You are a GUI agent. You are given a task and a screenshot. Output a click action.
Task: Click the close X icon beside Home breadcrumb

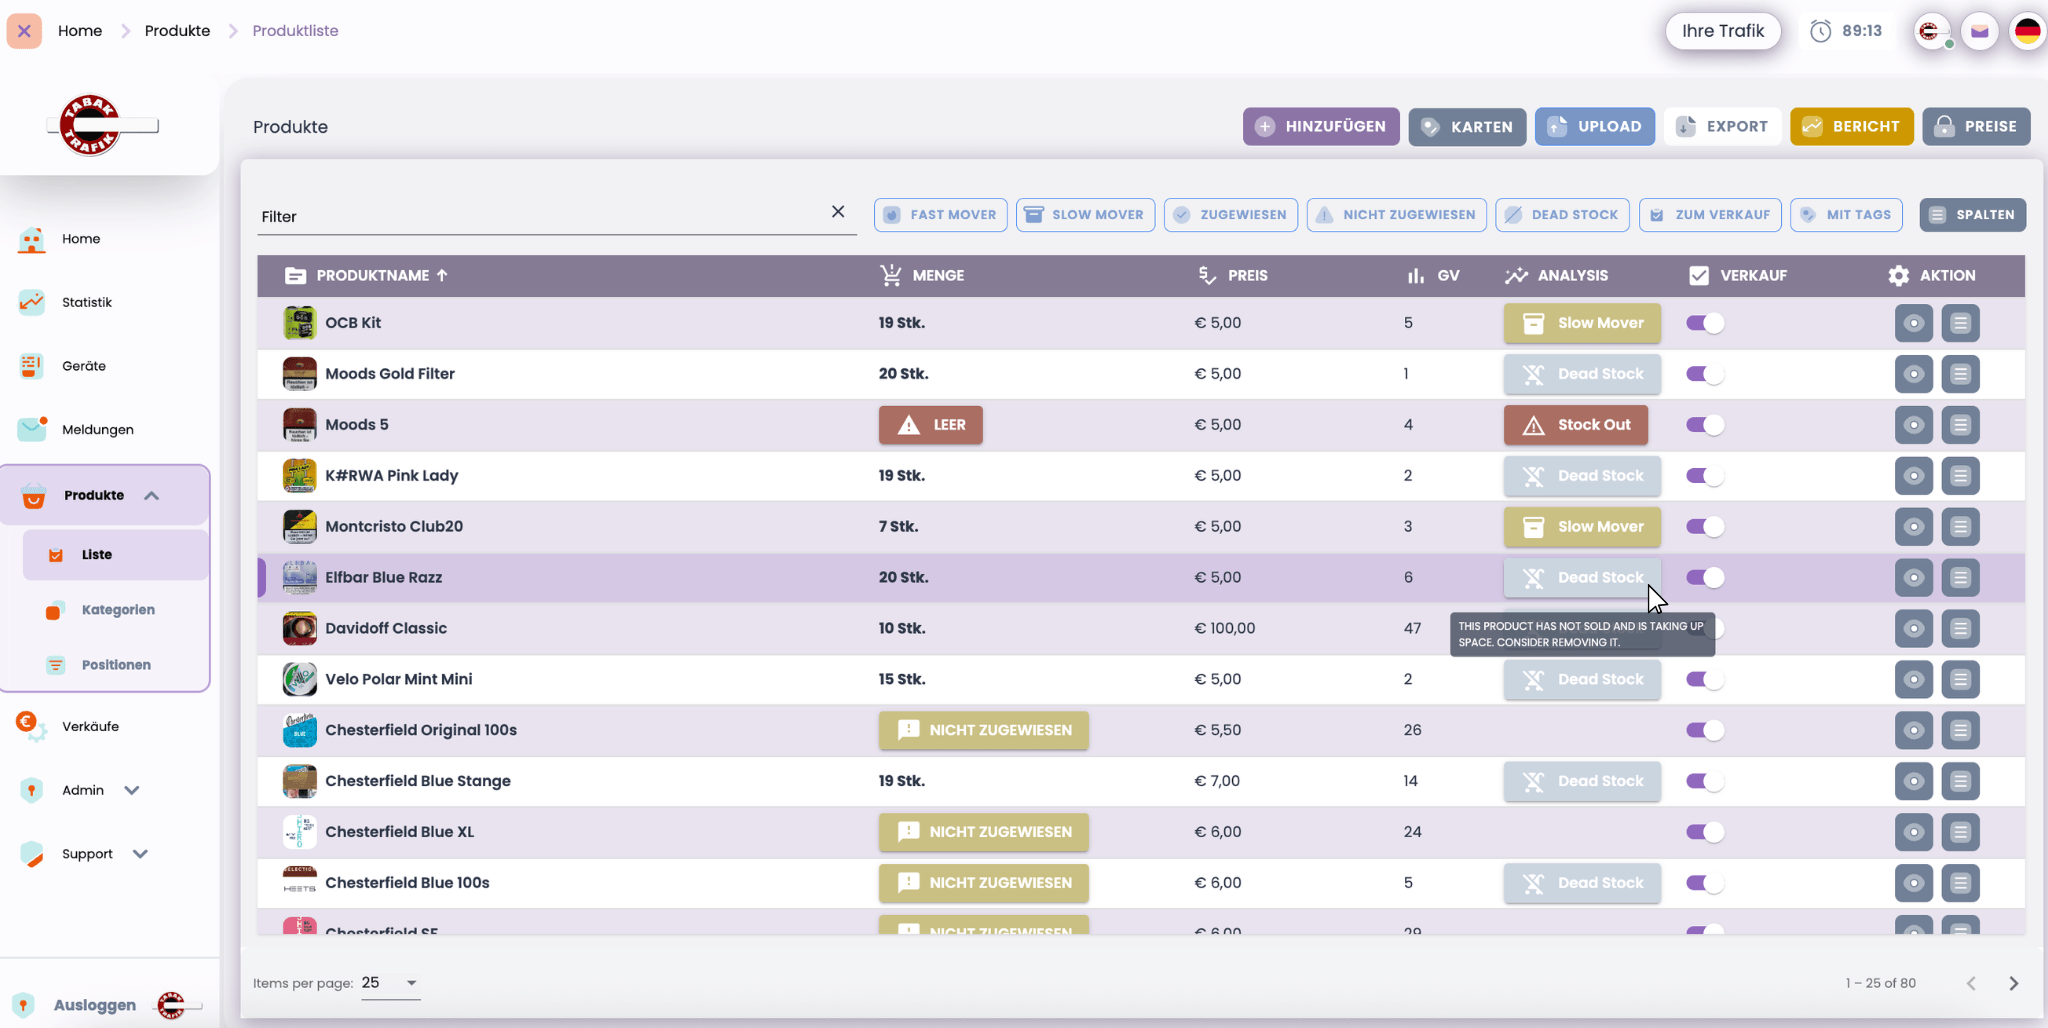(x=24, y=31)
